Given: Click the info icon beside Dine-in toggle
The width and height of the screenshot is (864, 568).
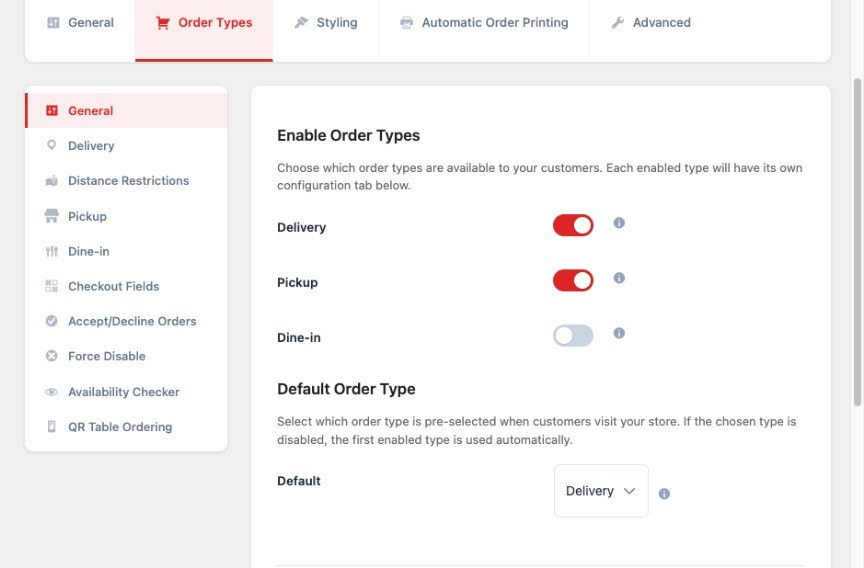Looking at the screenshot, I should [x=619, y=333].
